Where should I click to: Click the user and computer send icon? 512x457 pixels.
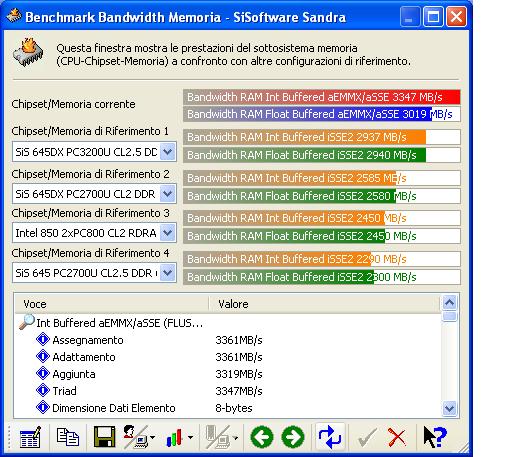(x=135, y=437)
